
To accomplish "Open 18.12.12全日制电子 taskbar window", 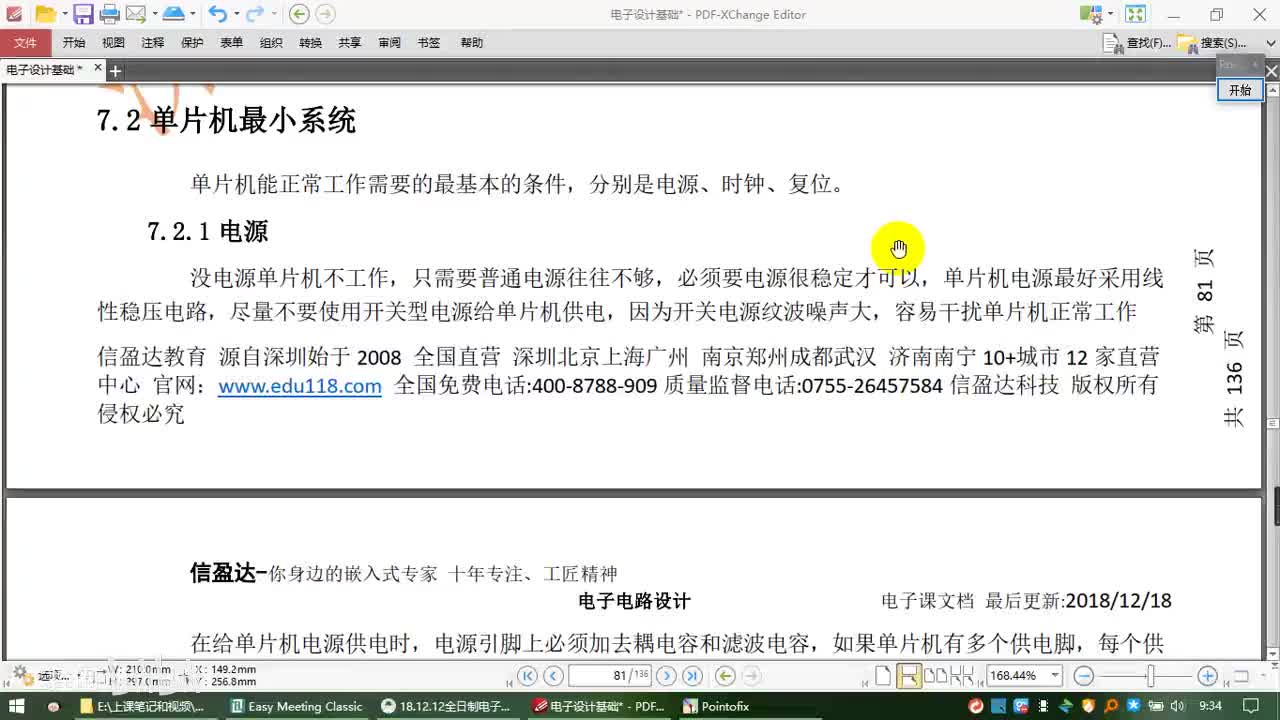I will [448, 706].
